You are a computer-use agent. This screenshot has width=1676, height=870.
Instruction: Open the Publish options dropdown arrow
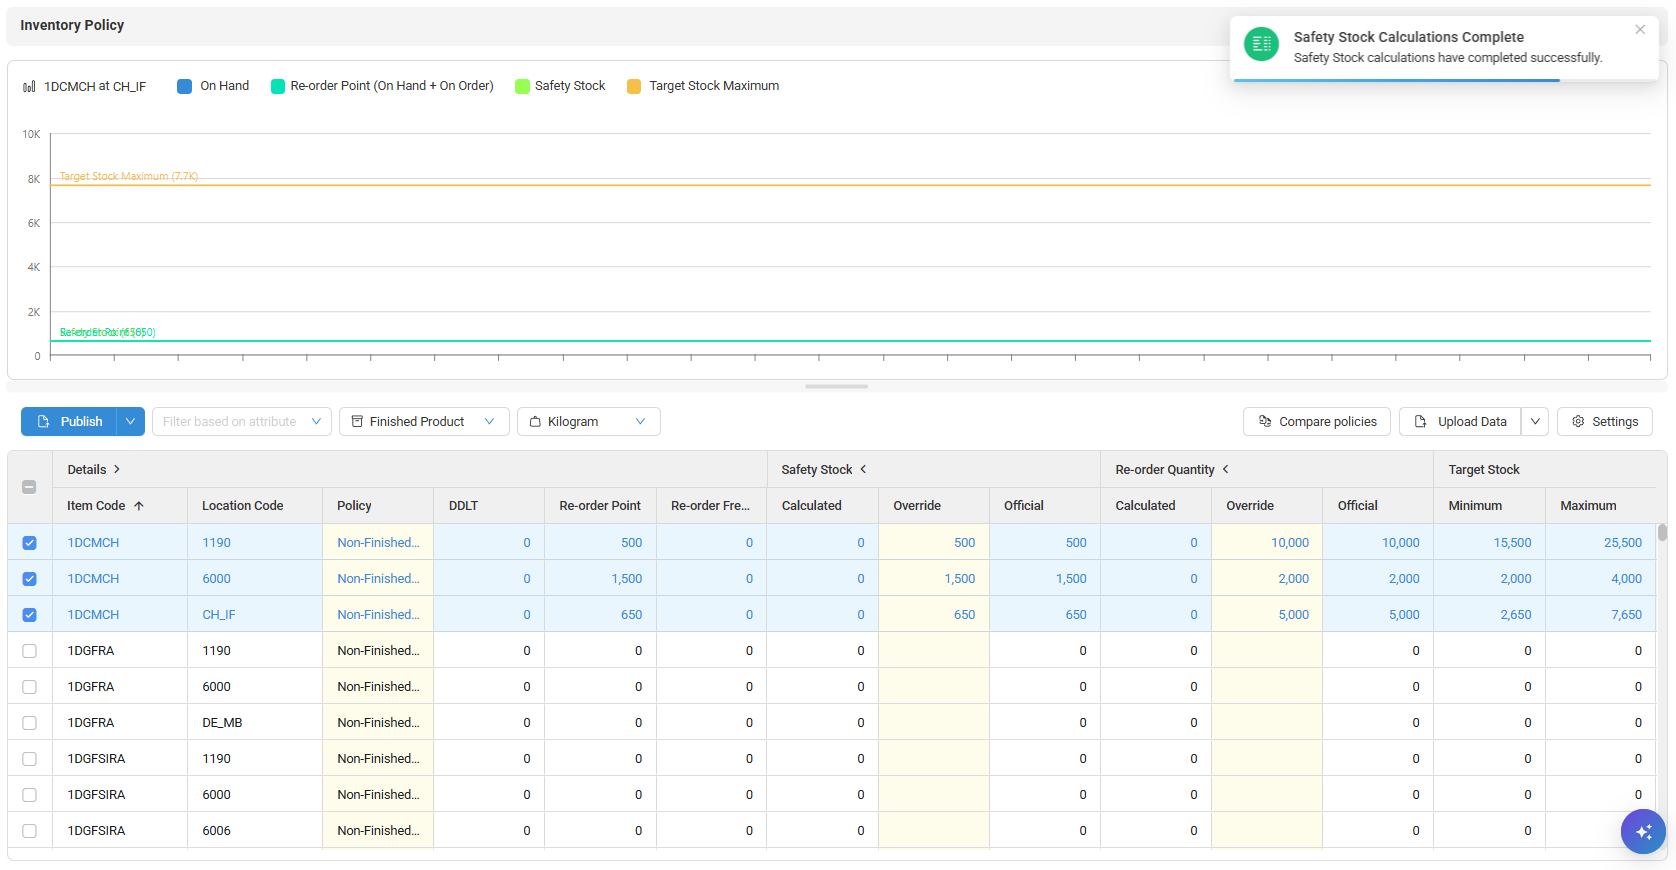click(130, 422)
